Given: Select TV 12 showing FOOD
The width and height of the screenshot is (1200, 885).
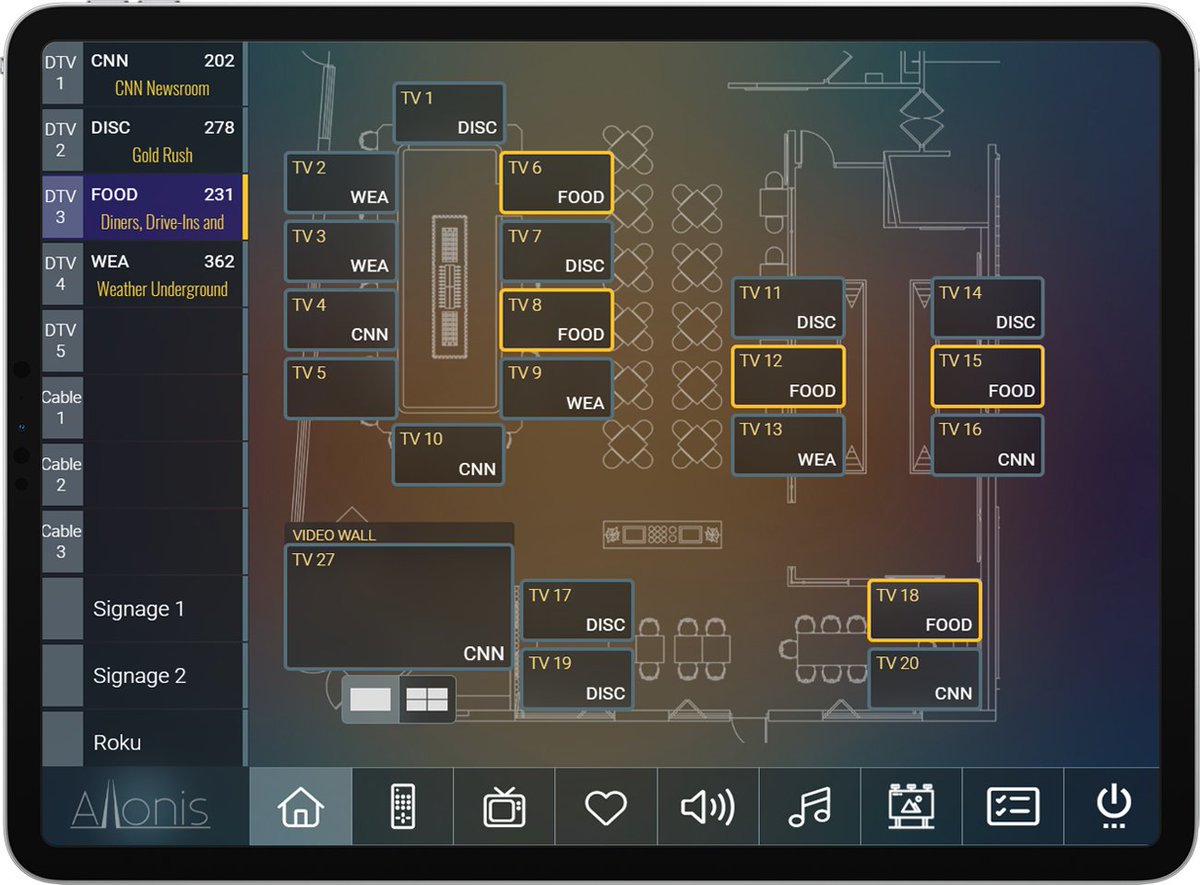Looking at the screenshot, I should tap(788, 376).
